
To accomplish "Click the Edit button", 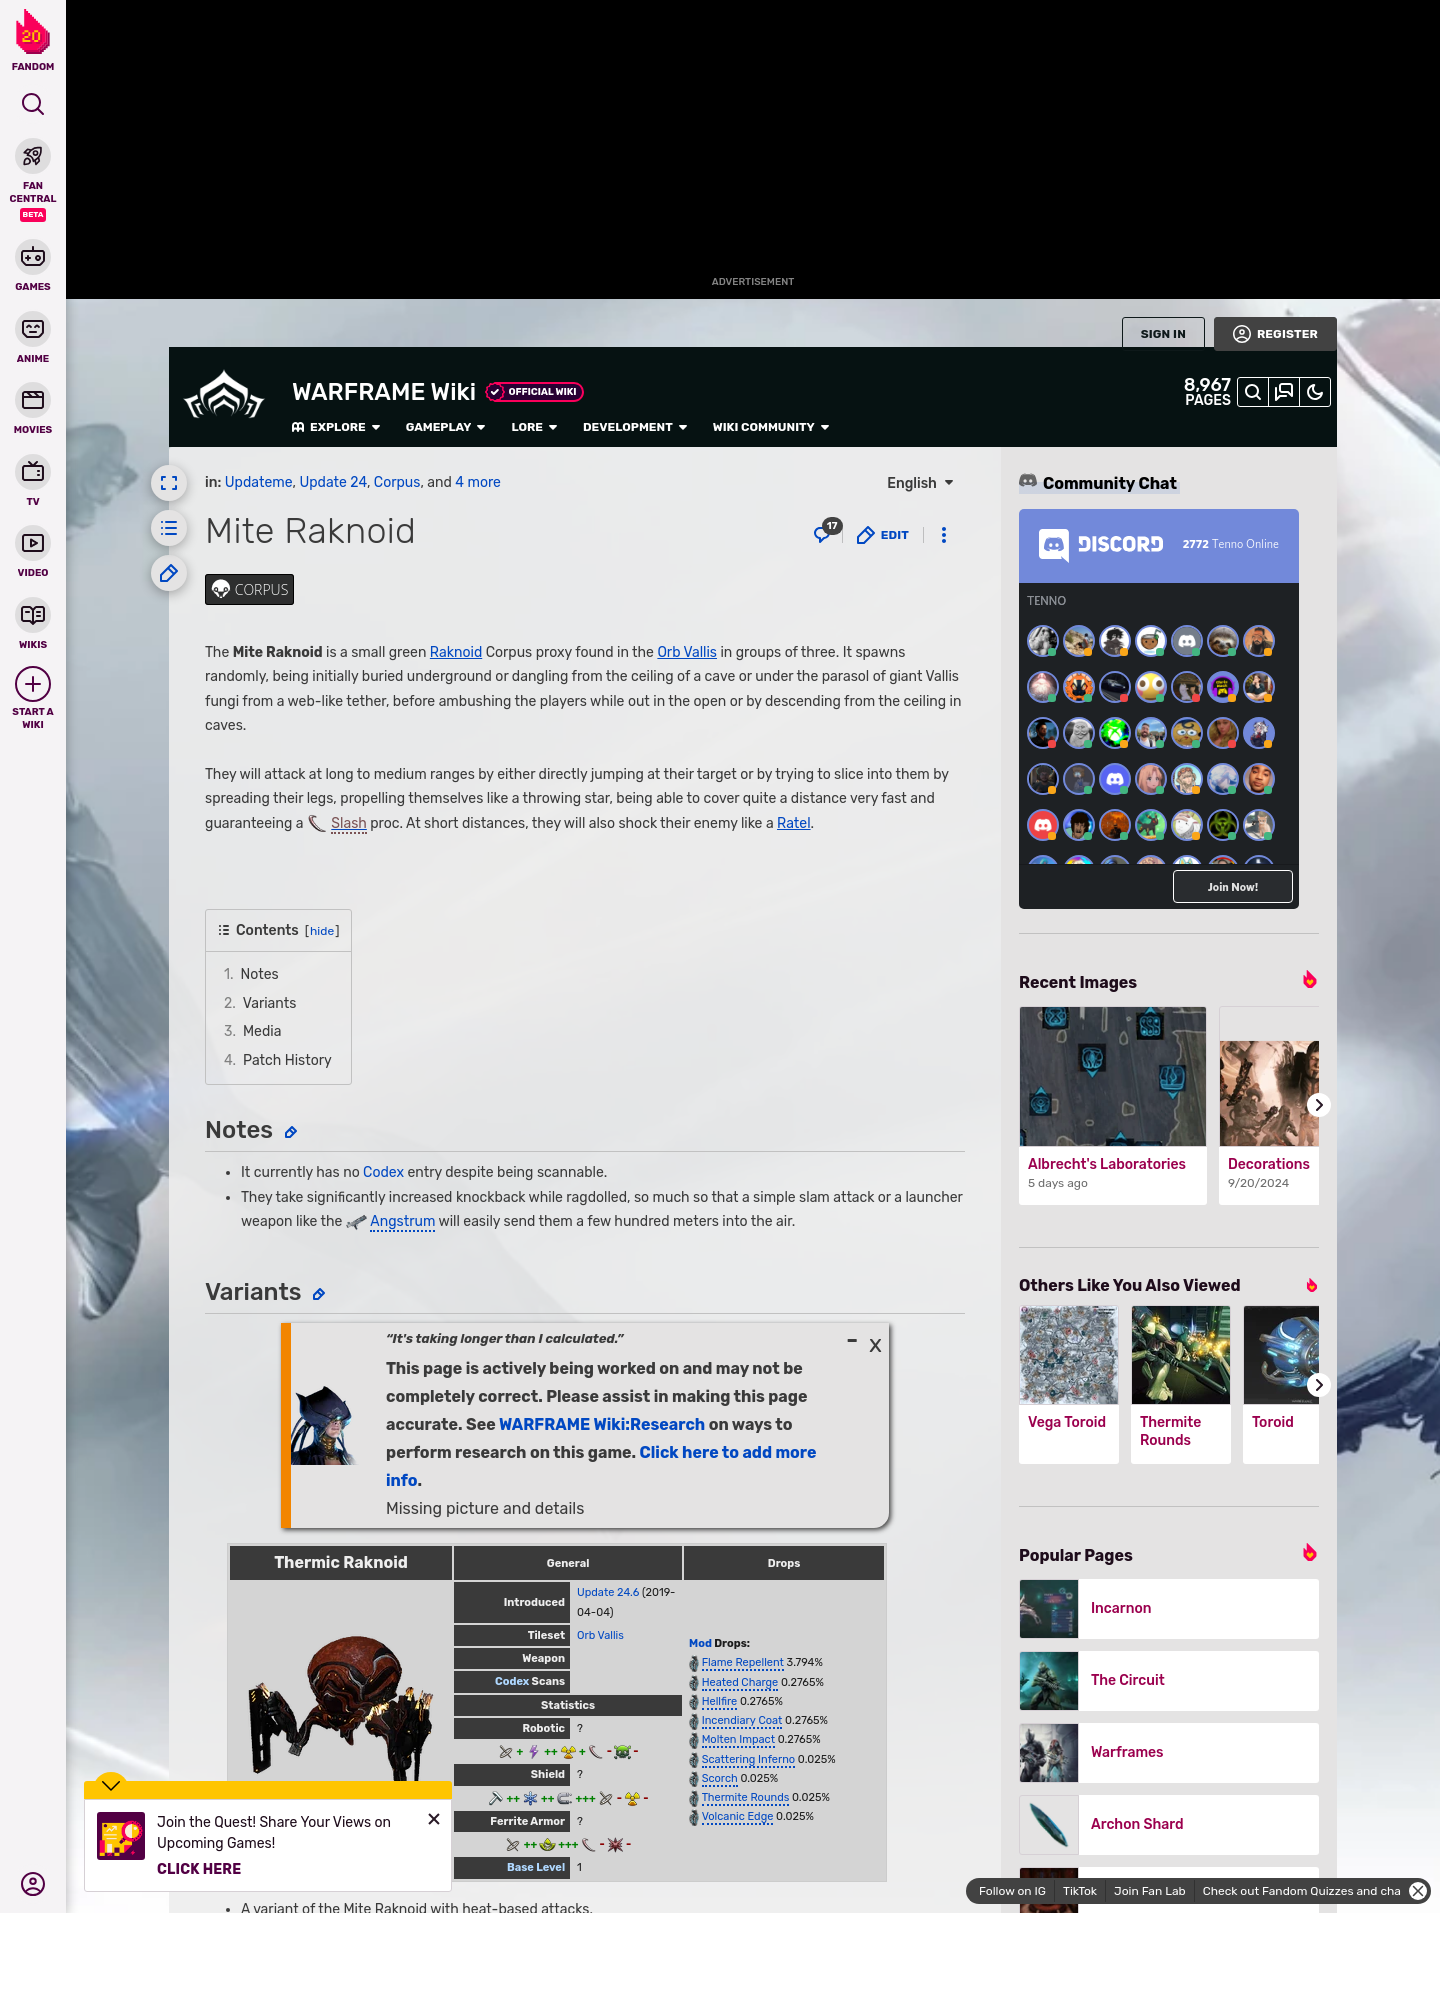I will (883, 535).
